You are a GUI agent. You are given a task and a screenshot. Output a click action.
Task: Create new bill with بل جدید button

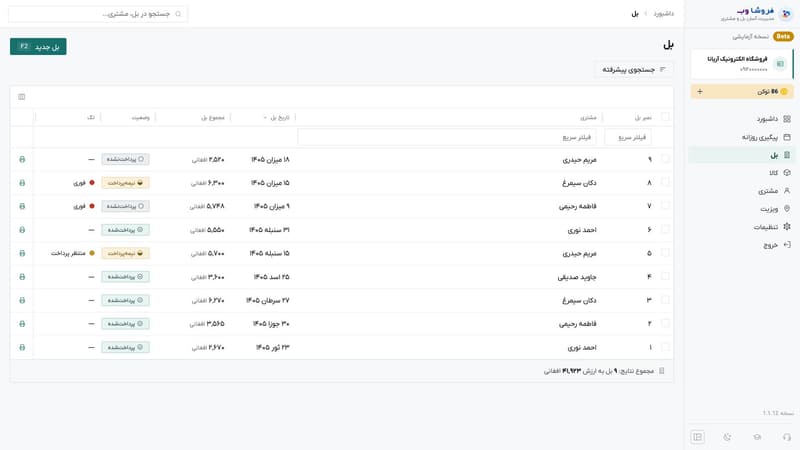pos(38,46)
